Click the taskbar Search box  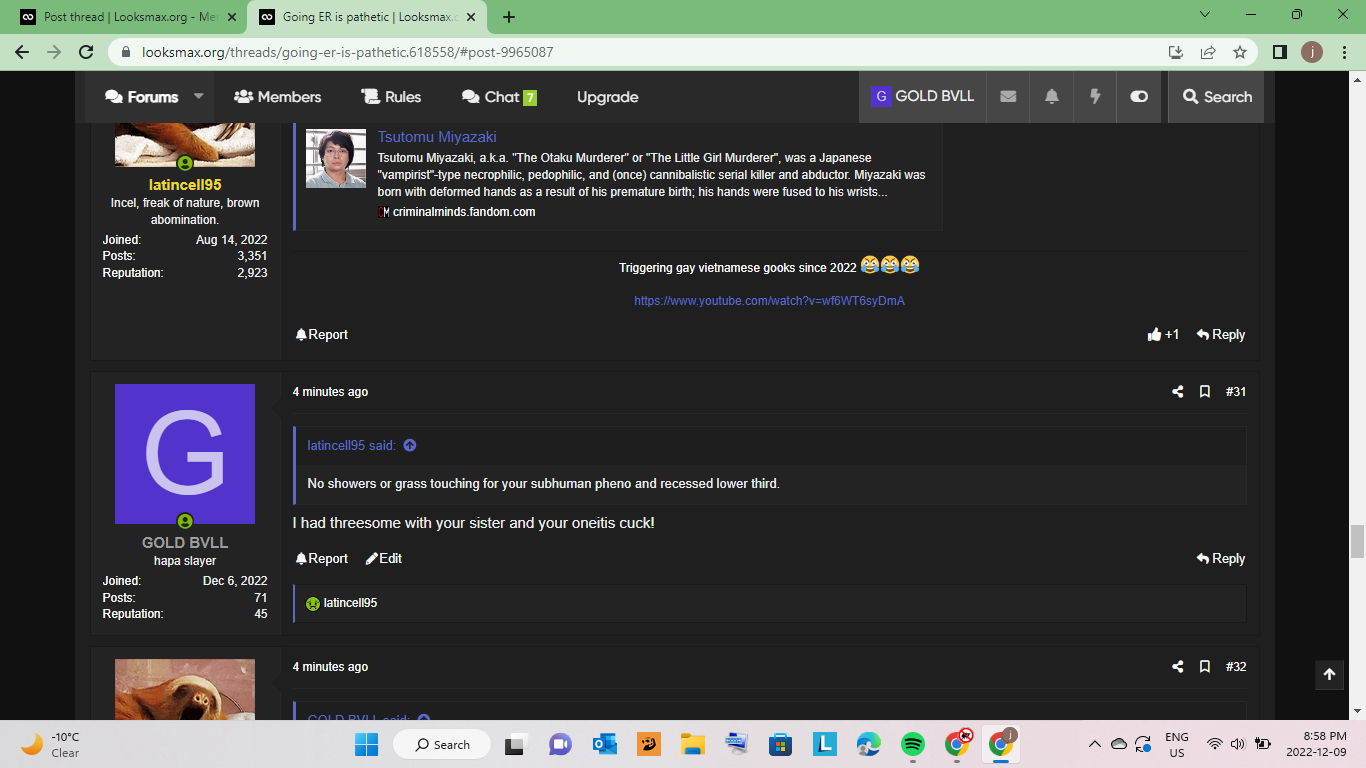(442, 744)
